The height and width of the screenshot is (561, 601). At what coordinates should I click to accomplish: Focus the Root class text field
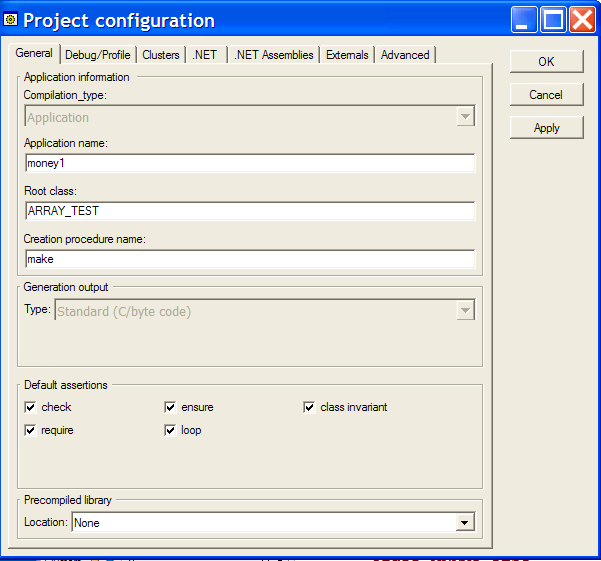[249, 211]
